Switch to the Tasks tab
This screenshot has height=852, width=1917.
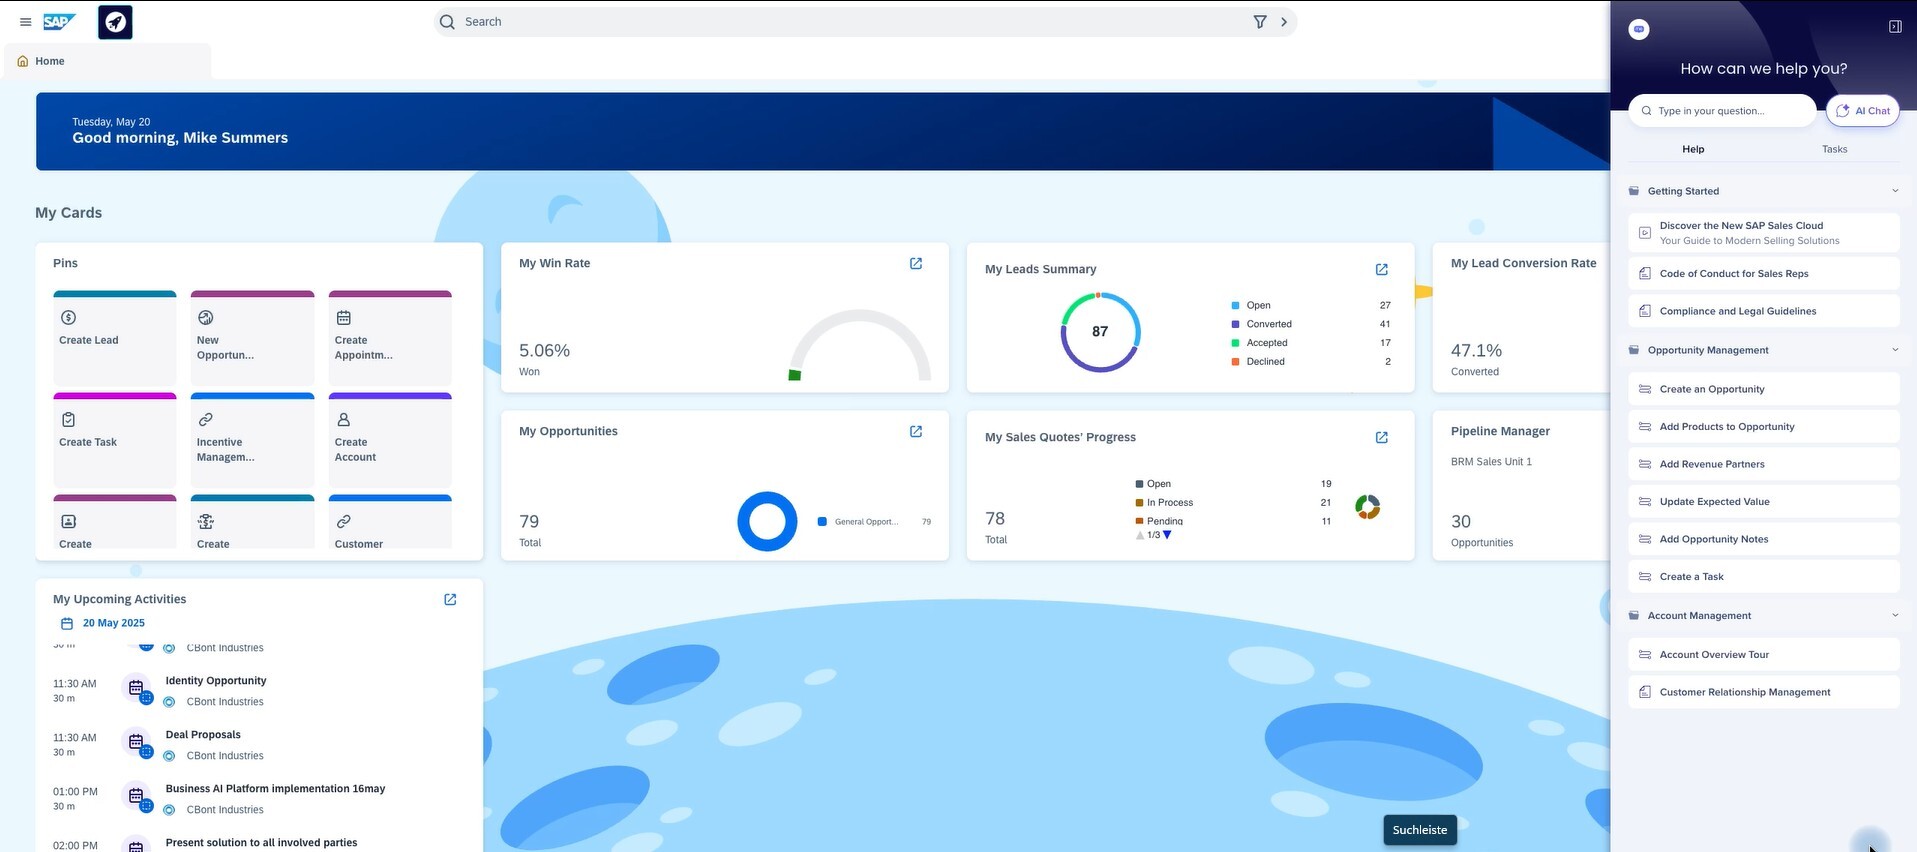[1834, 150]
